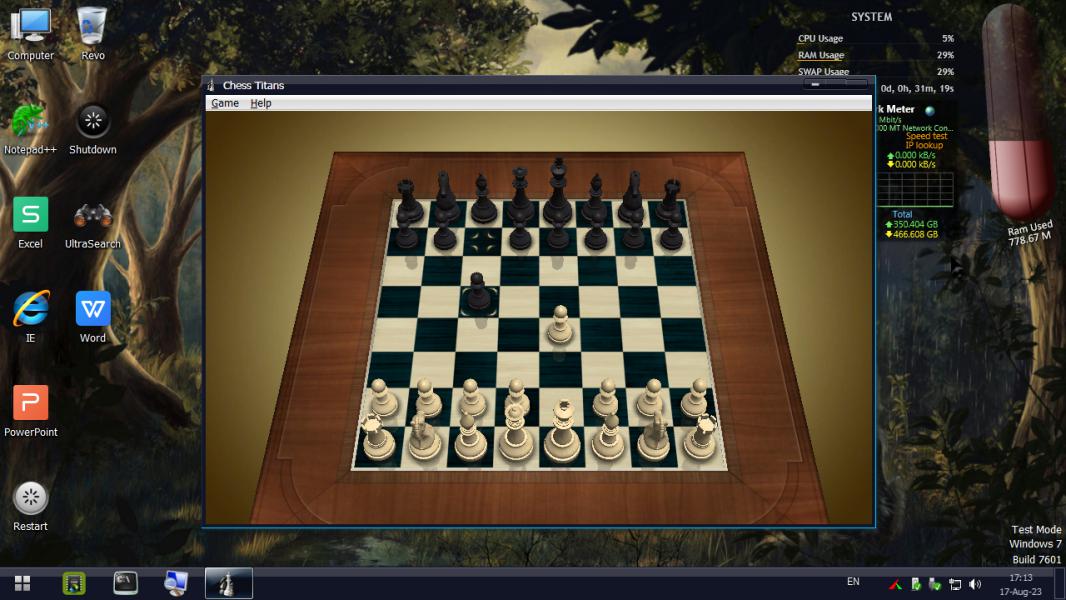Click the green chip taskbar icon

73,583
